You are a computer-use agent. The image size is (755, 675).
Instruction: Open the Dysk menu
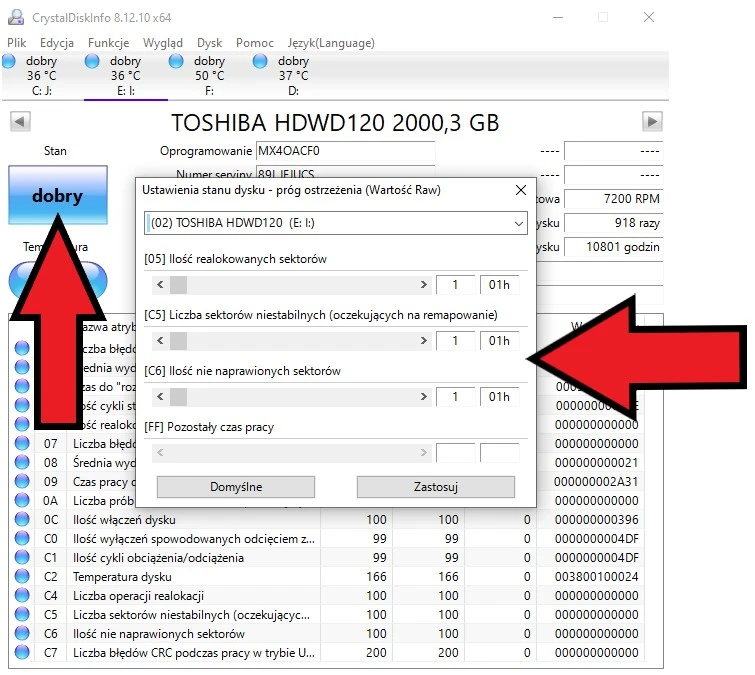click(210, 43)
